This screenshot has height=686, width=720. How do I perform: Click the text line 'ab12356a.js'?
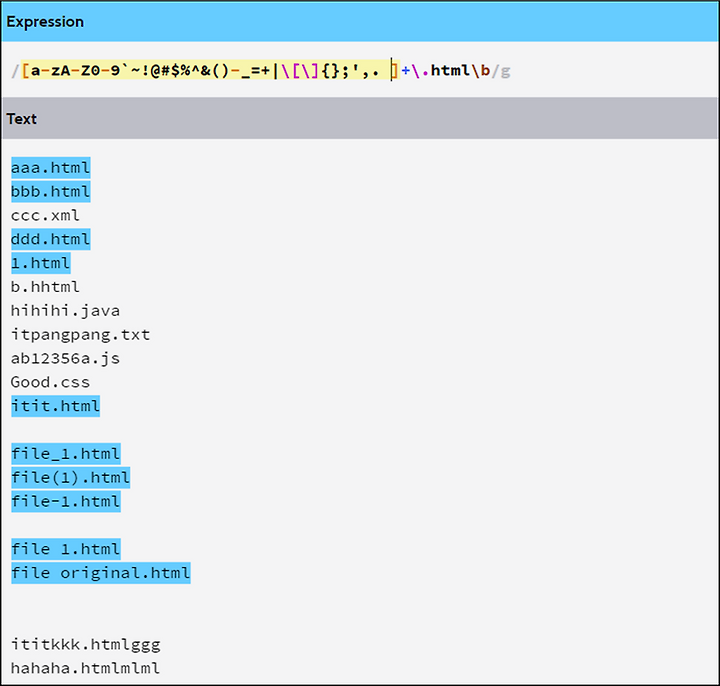coord(65,359)
